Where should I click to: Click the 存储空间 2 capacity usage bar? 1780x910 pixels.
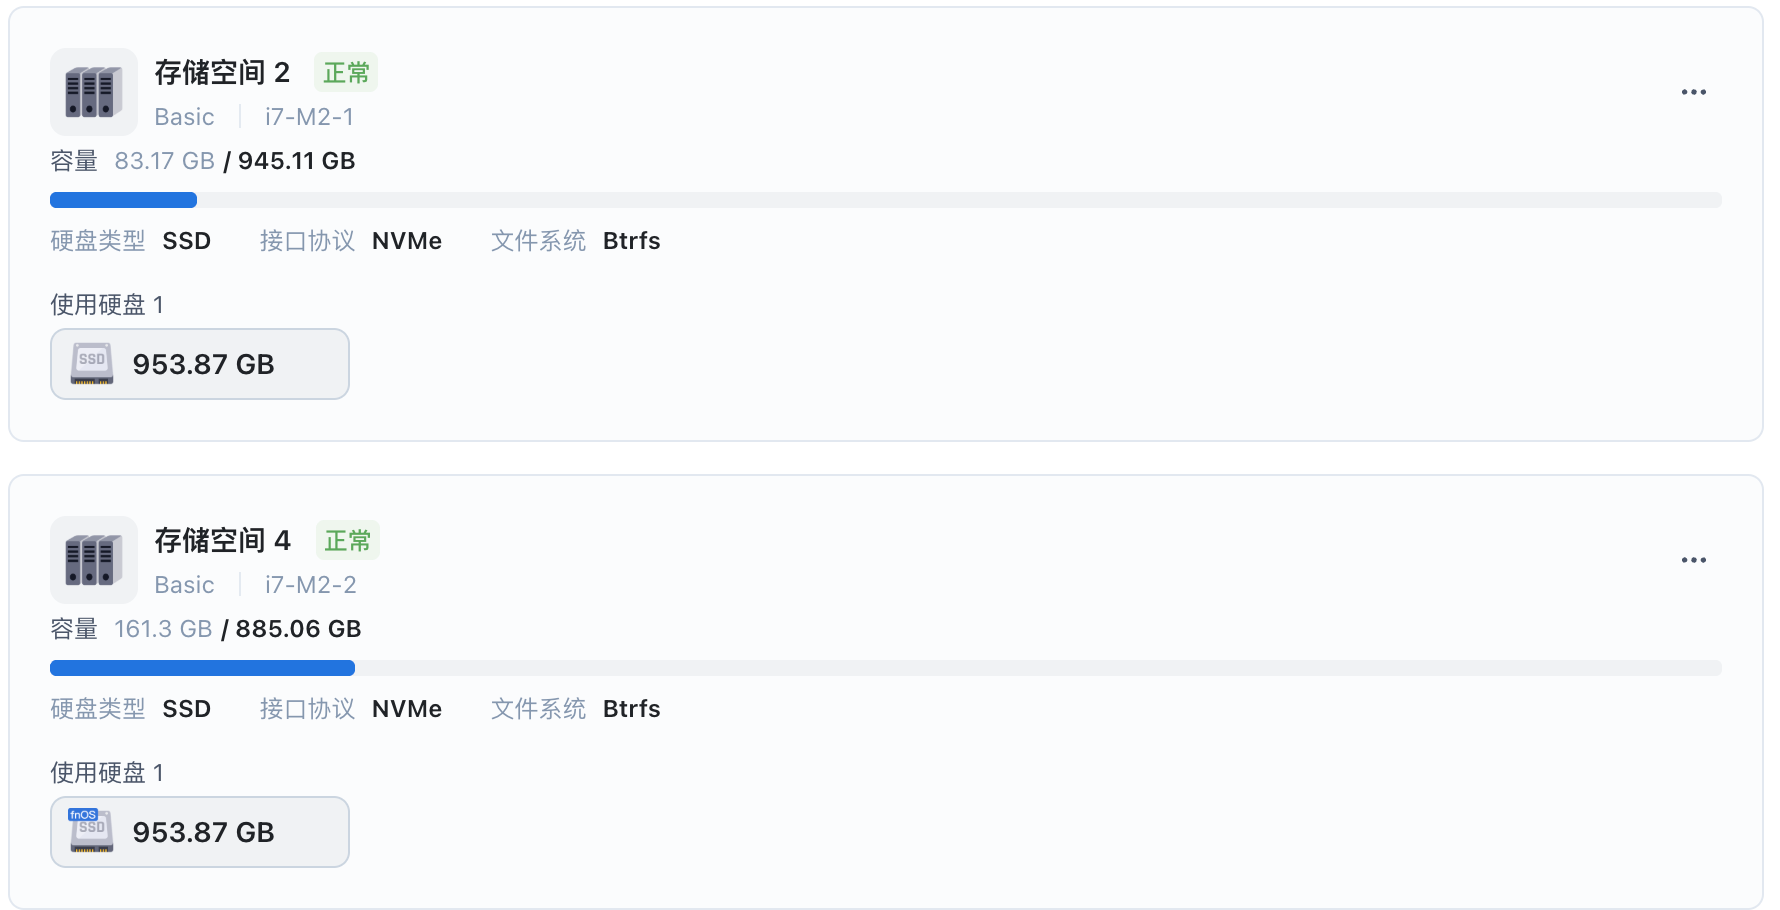[885, 200]
